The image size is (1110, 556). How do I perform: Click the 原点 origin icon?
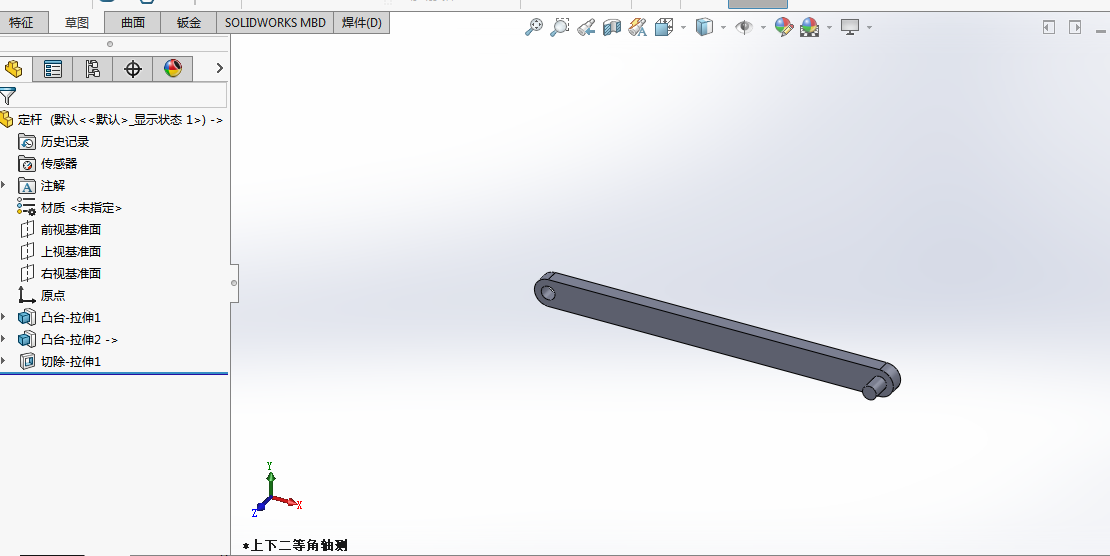coord(26,295)
